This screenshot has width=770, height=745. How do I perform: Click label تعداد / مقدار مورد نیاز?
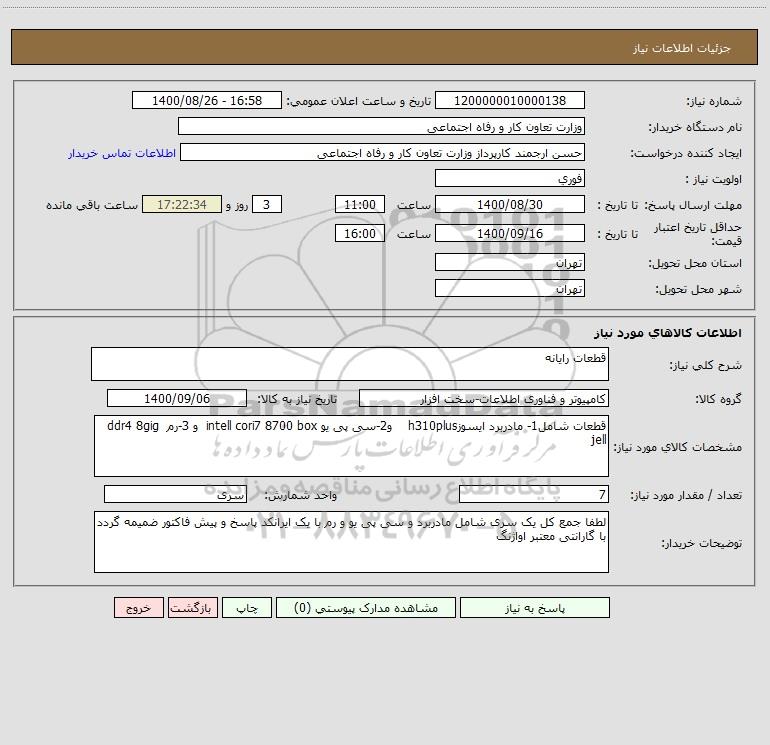tap(686, 496)
